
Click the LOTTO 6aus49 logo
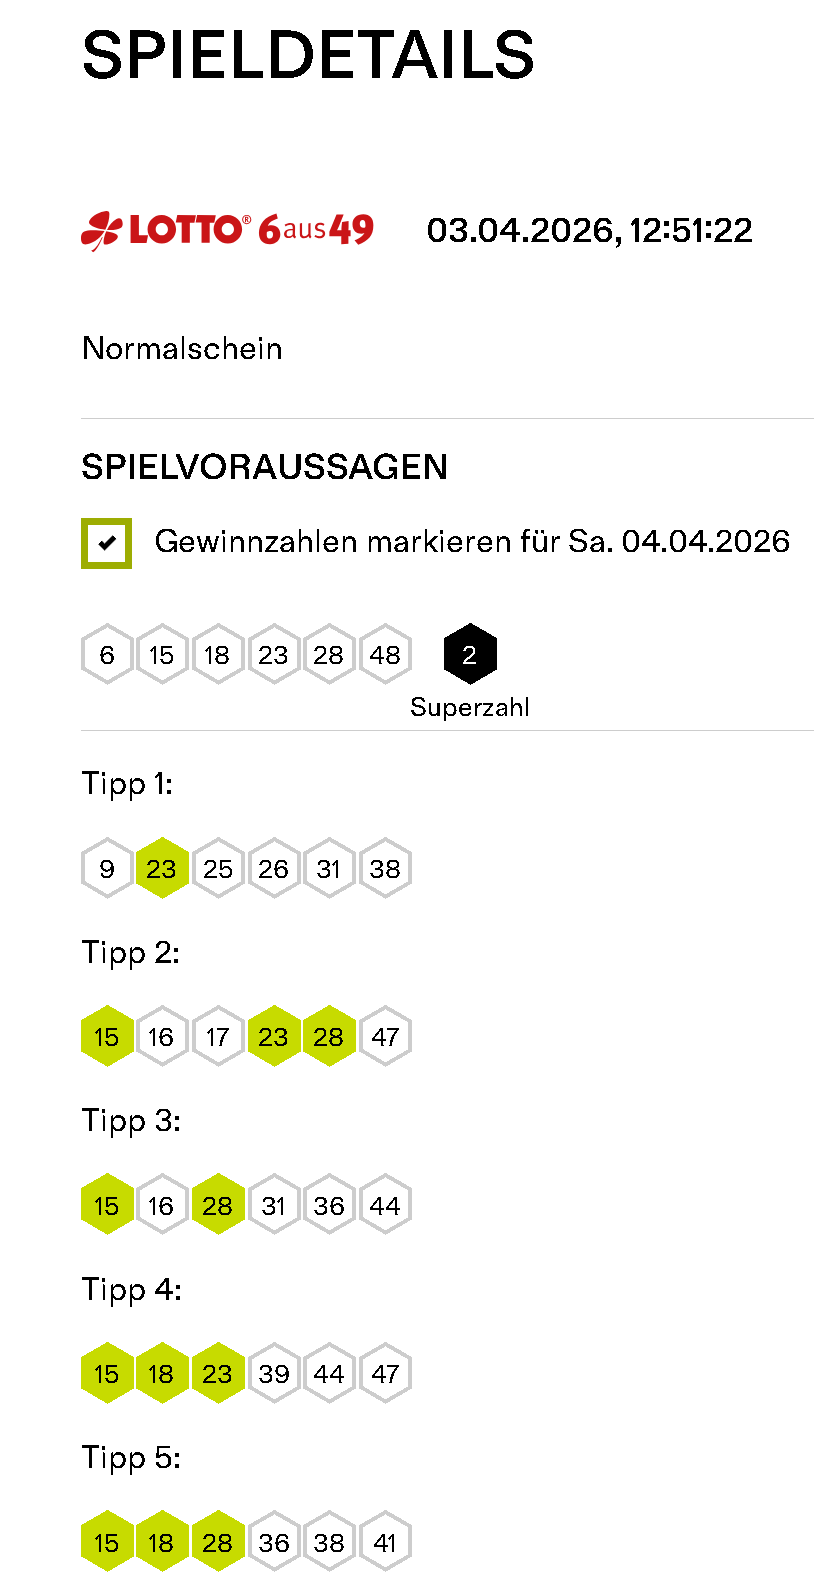(227, 230)
